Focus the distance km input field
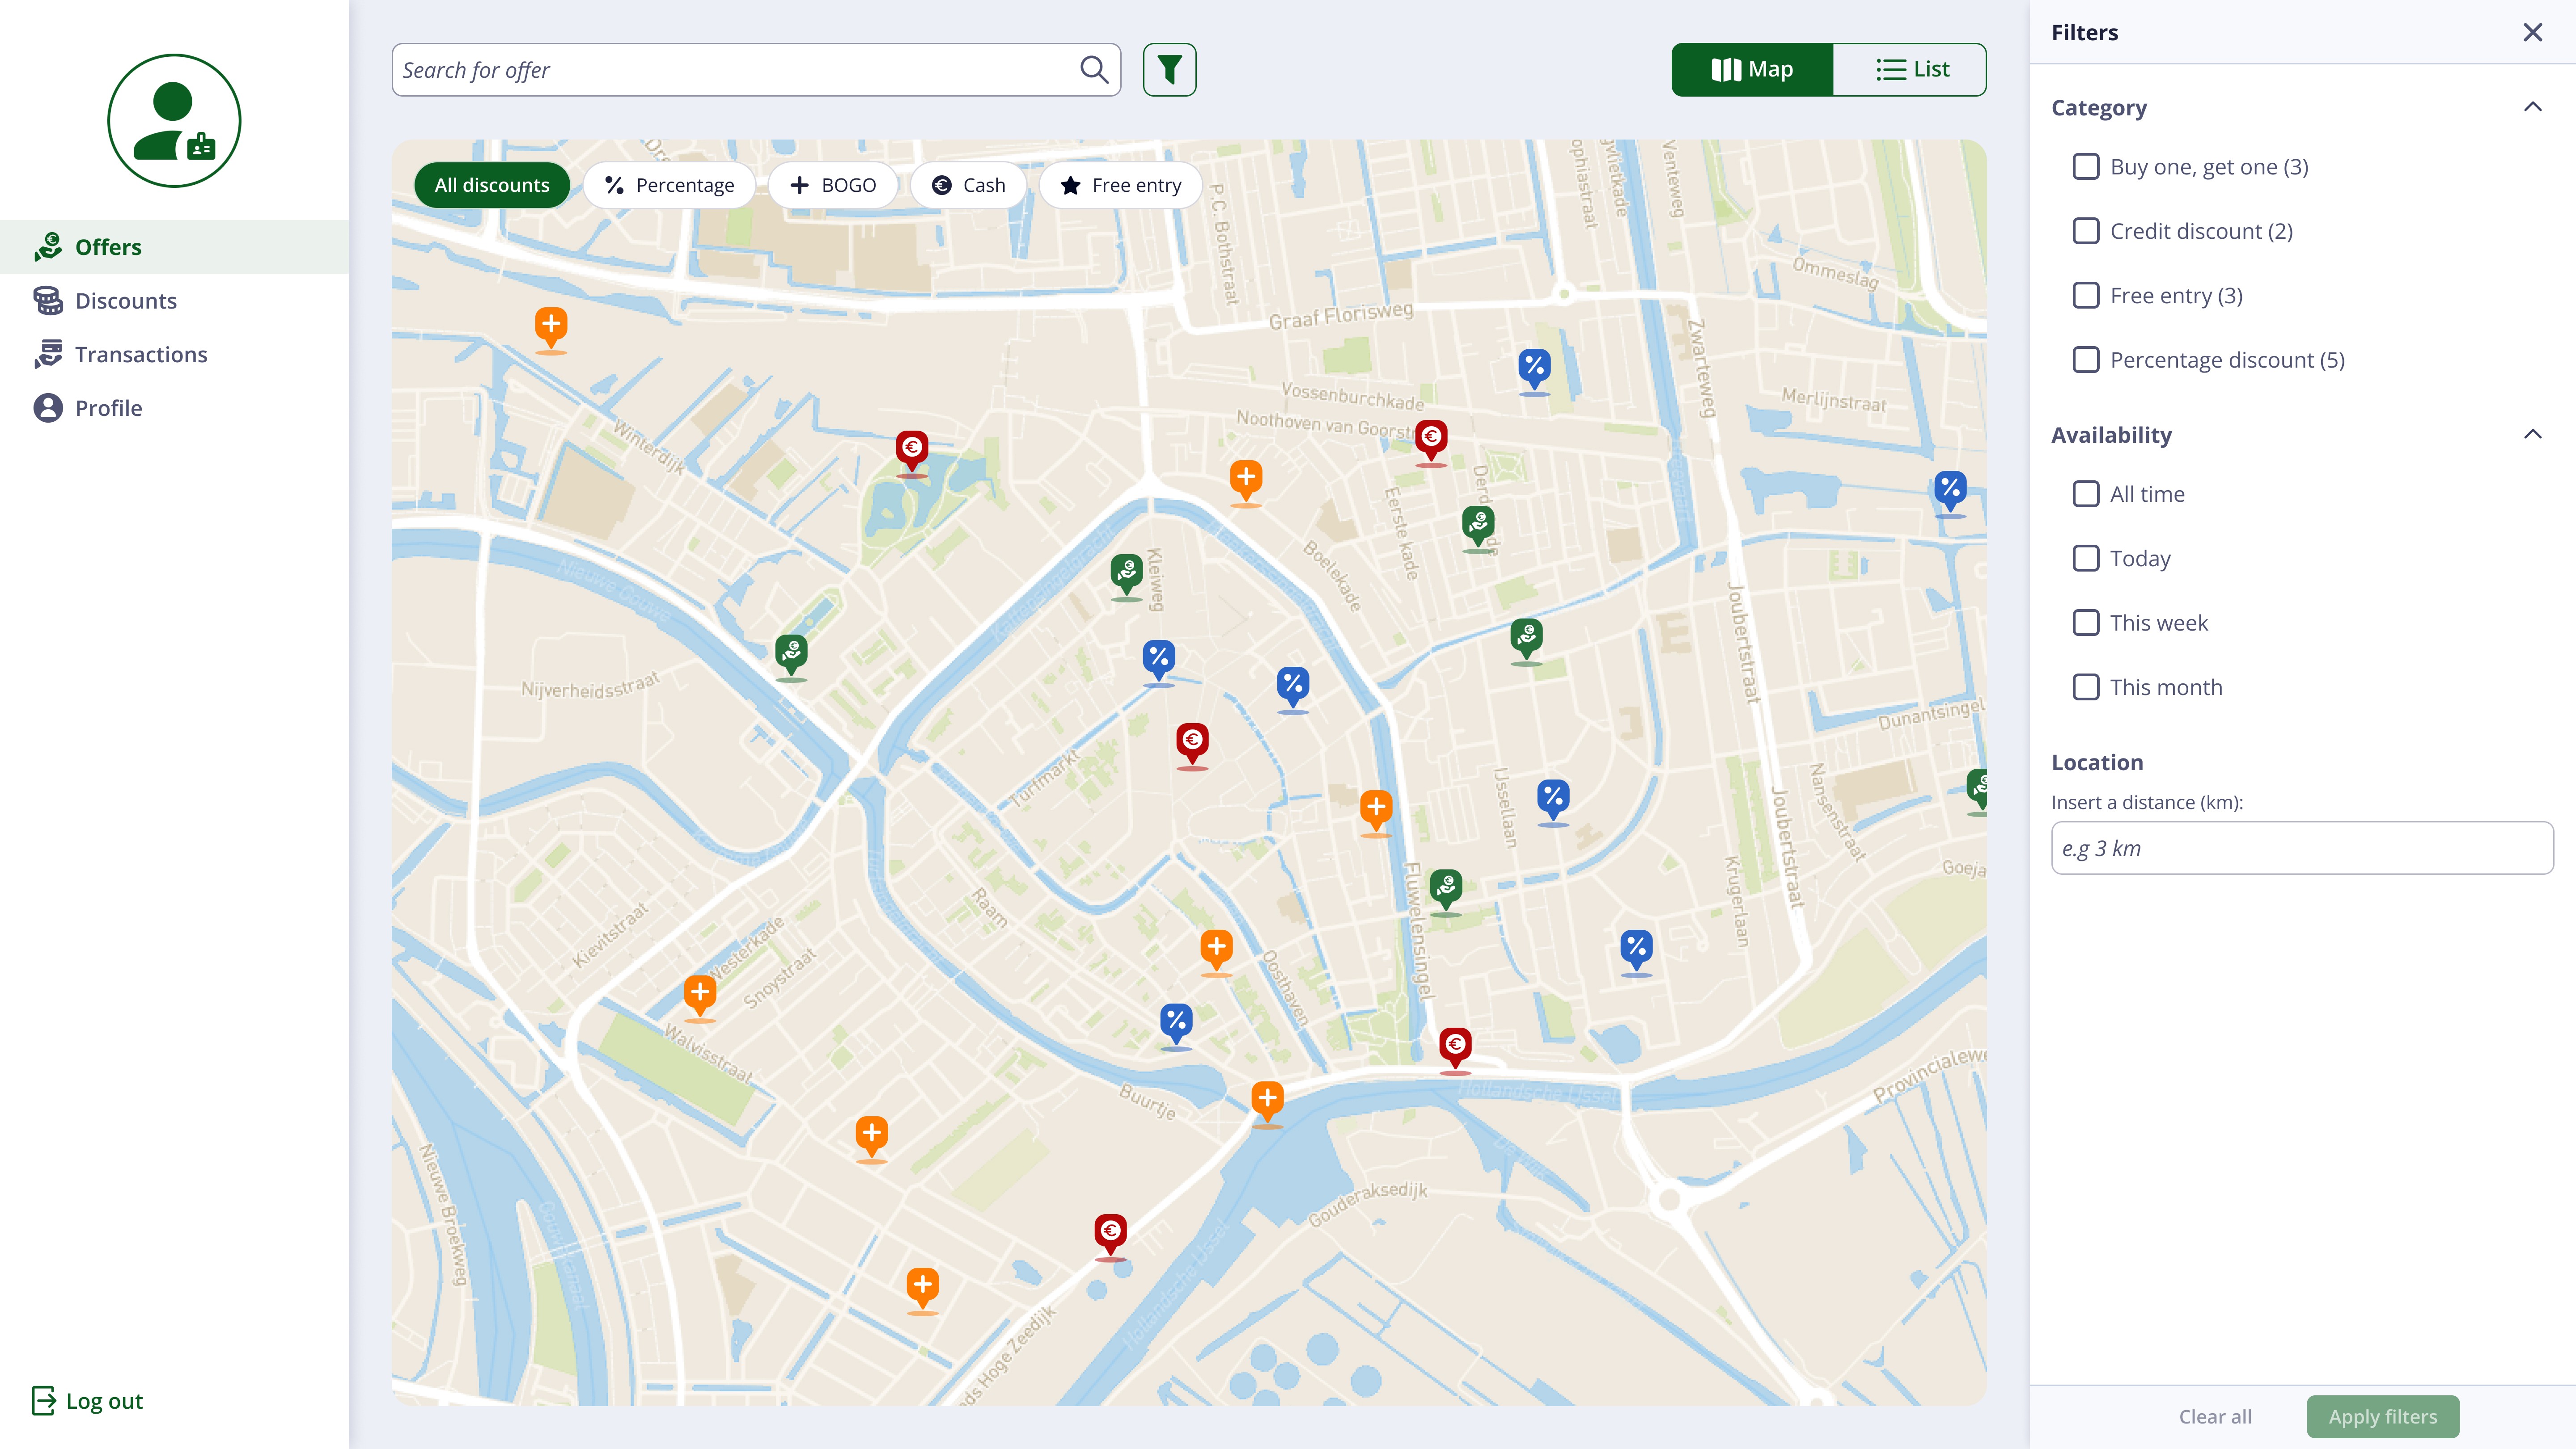The height and width of the screenshot is (1449, 2576). (2301, 848)
